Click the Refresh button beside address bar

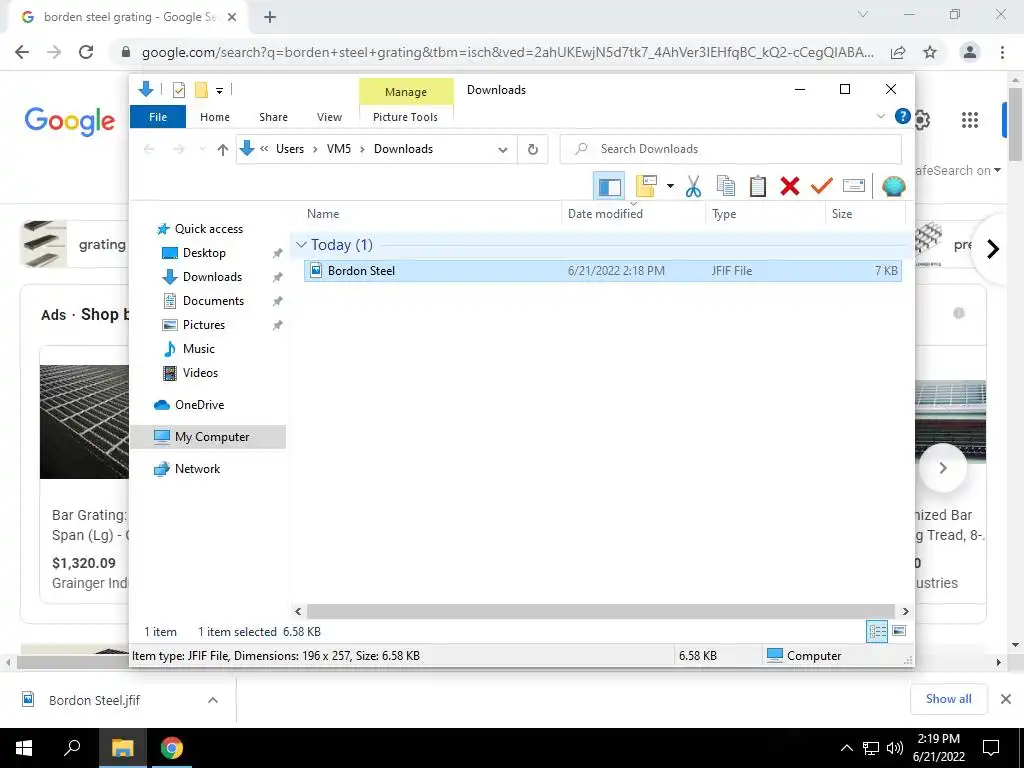click(x=532, y=149)
